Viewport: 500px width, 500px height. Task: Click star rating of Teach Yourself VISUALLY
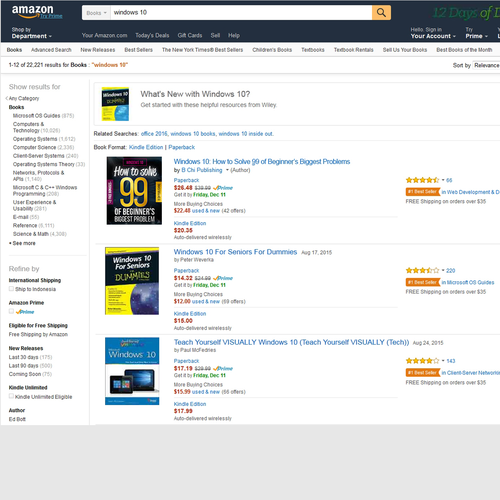[422, 361]
